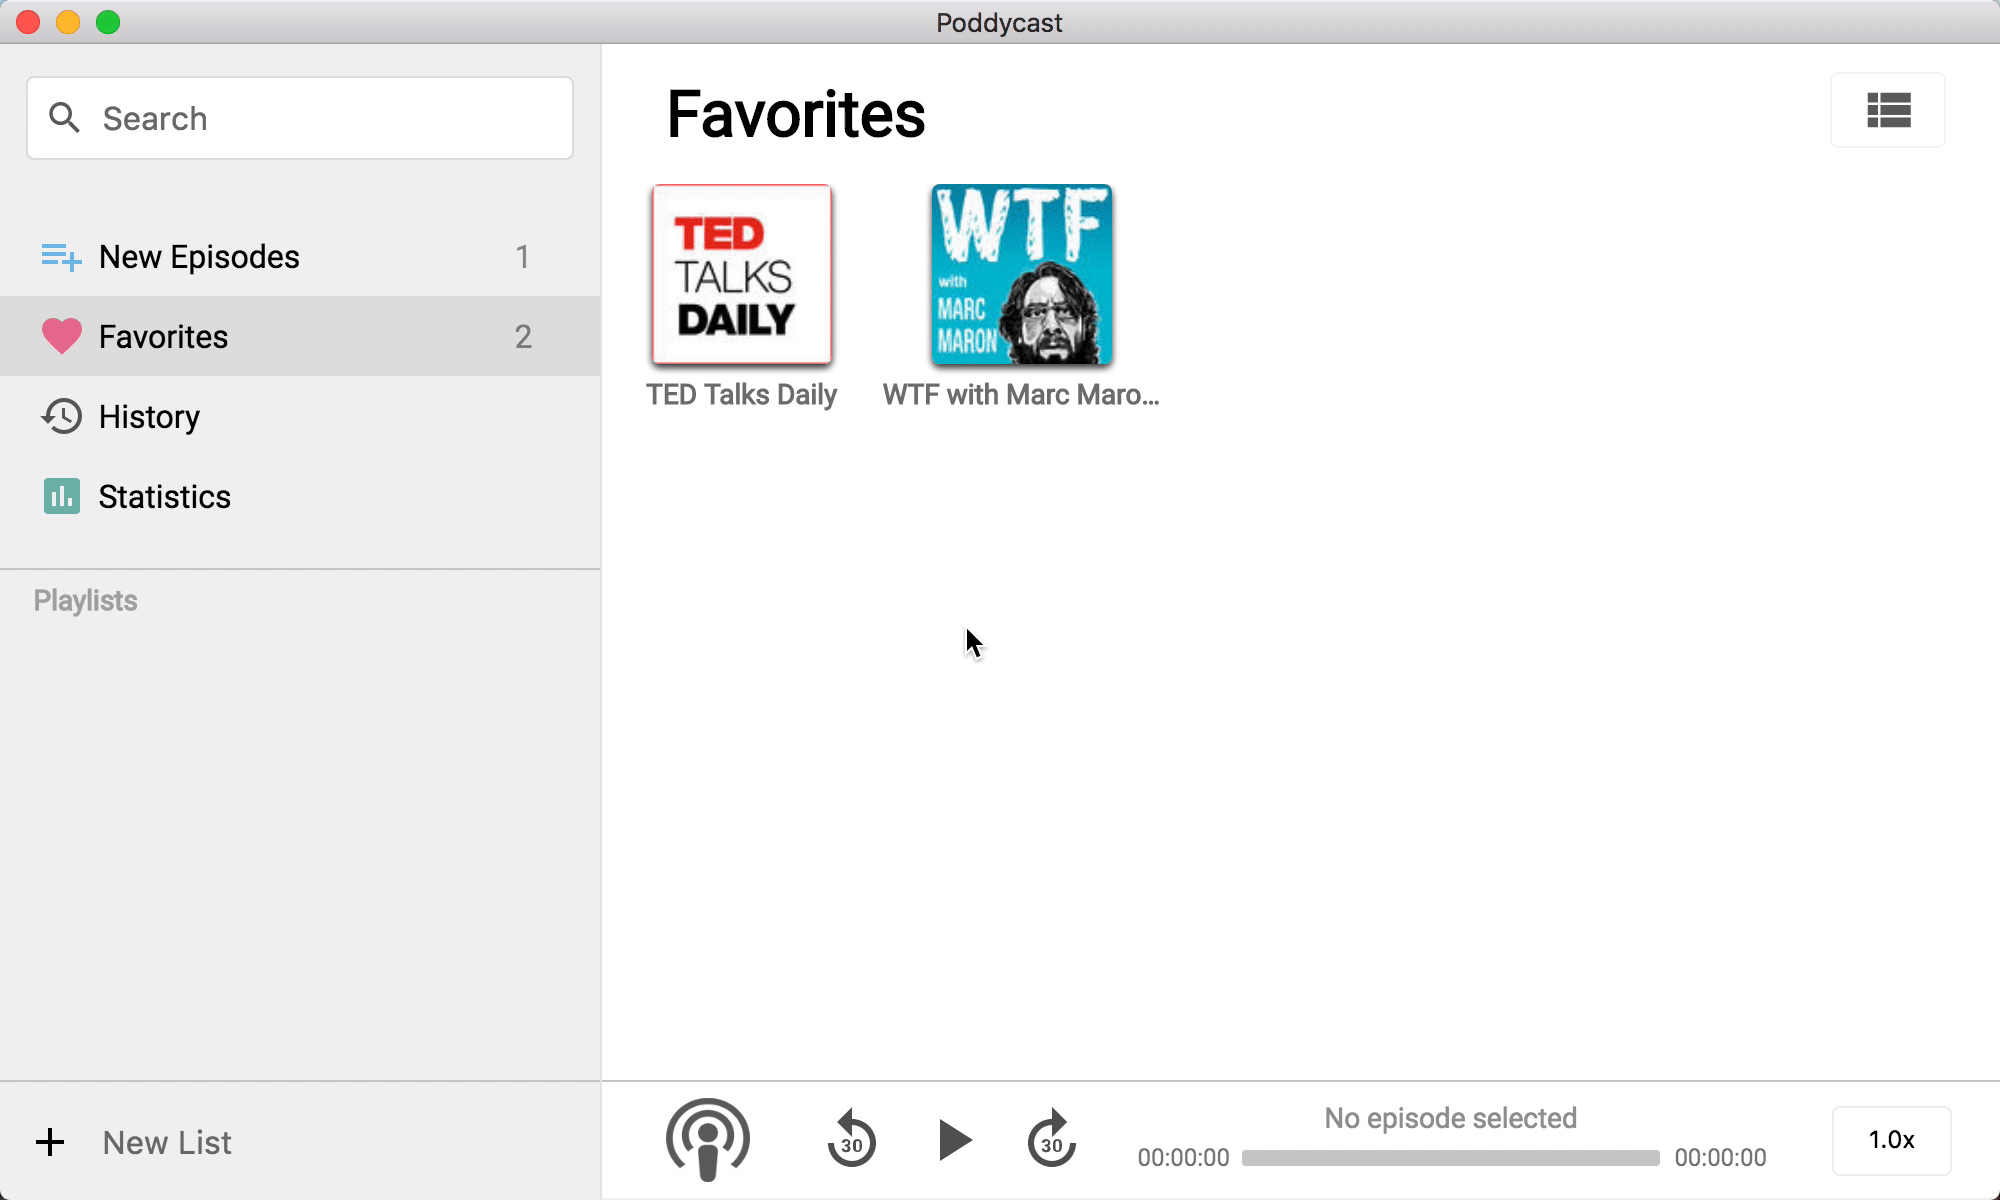Select the Statistics sidebar icon
This screenshot has height=1200, width=2000.
[x=61, y=497]
